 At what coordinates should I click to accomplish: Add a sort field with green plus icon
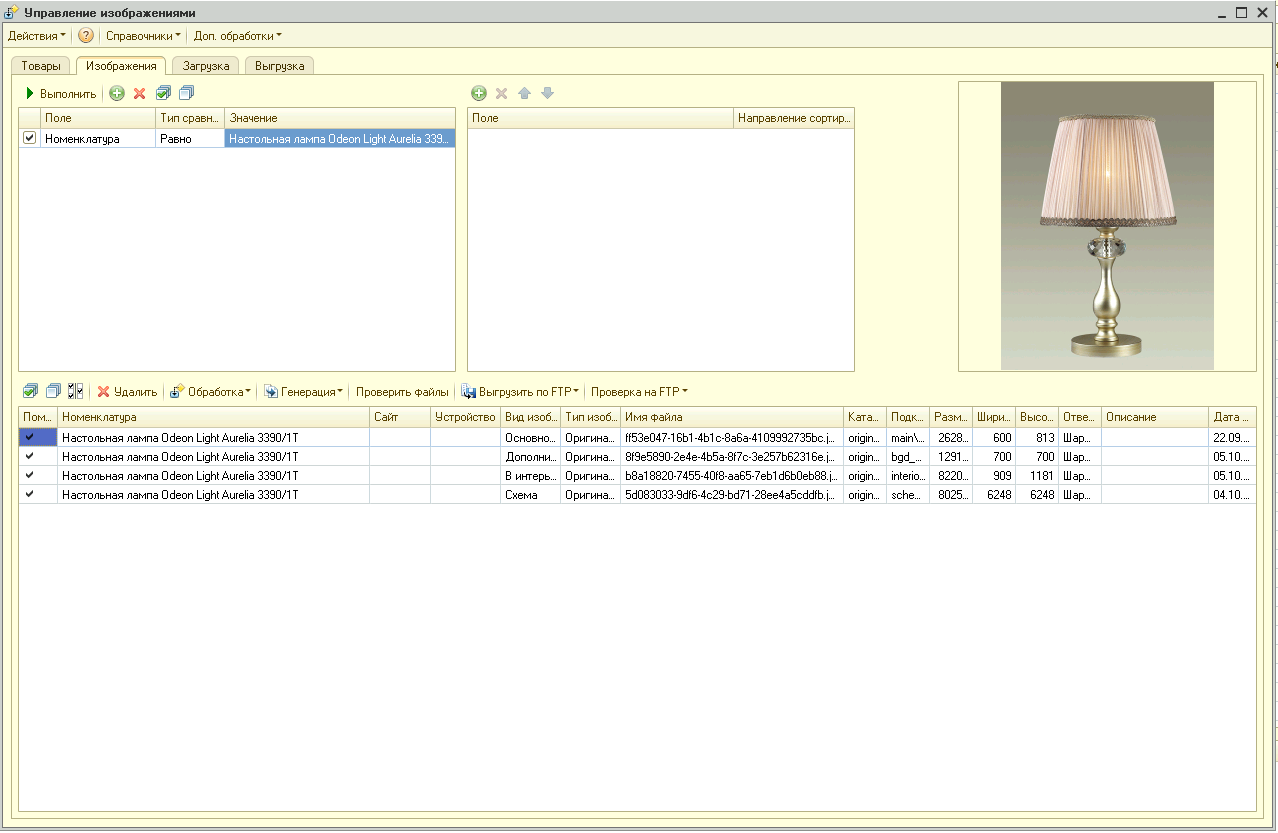479,94
